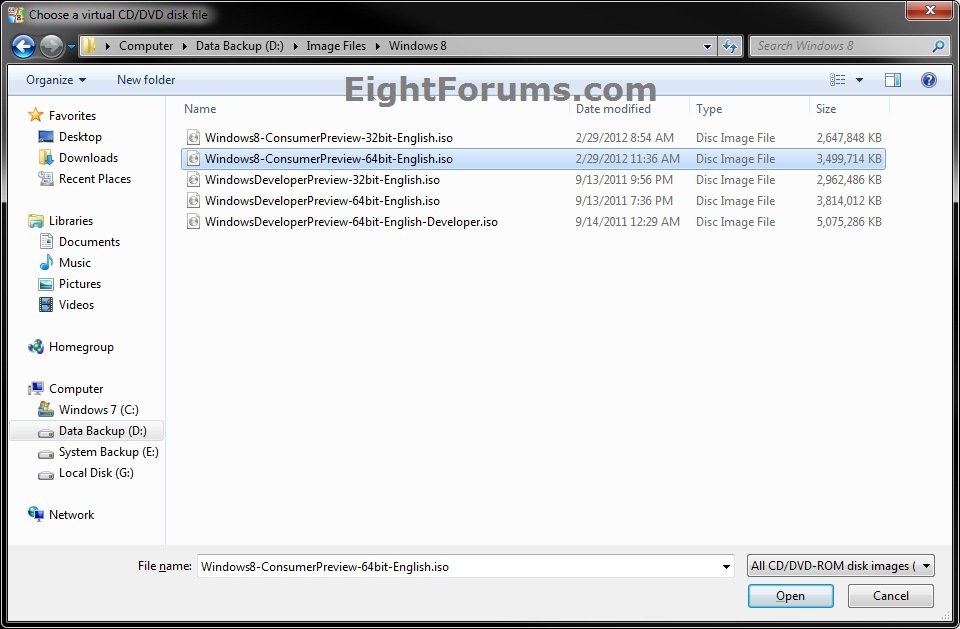Click the Open button
The width and height of the screenshot is (960, 629).
(x=790, y=596)
